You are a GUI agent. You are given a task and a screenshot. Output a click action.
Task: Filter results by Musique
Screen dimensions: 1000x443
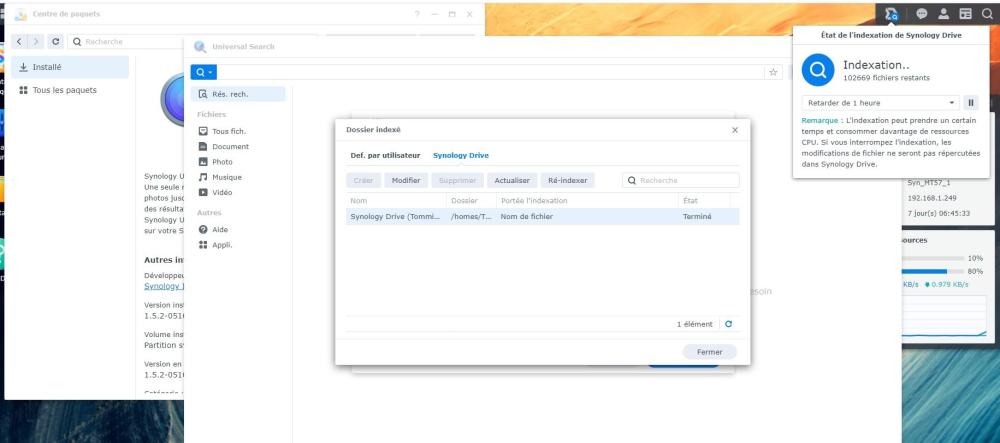pos(226,177)
